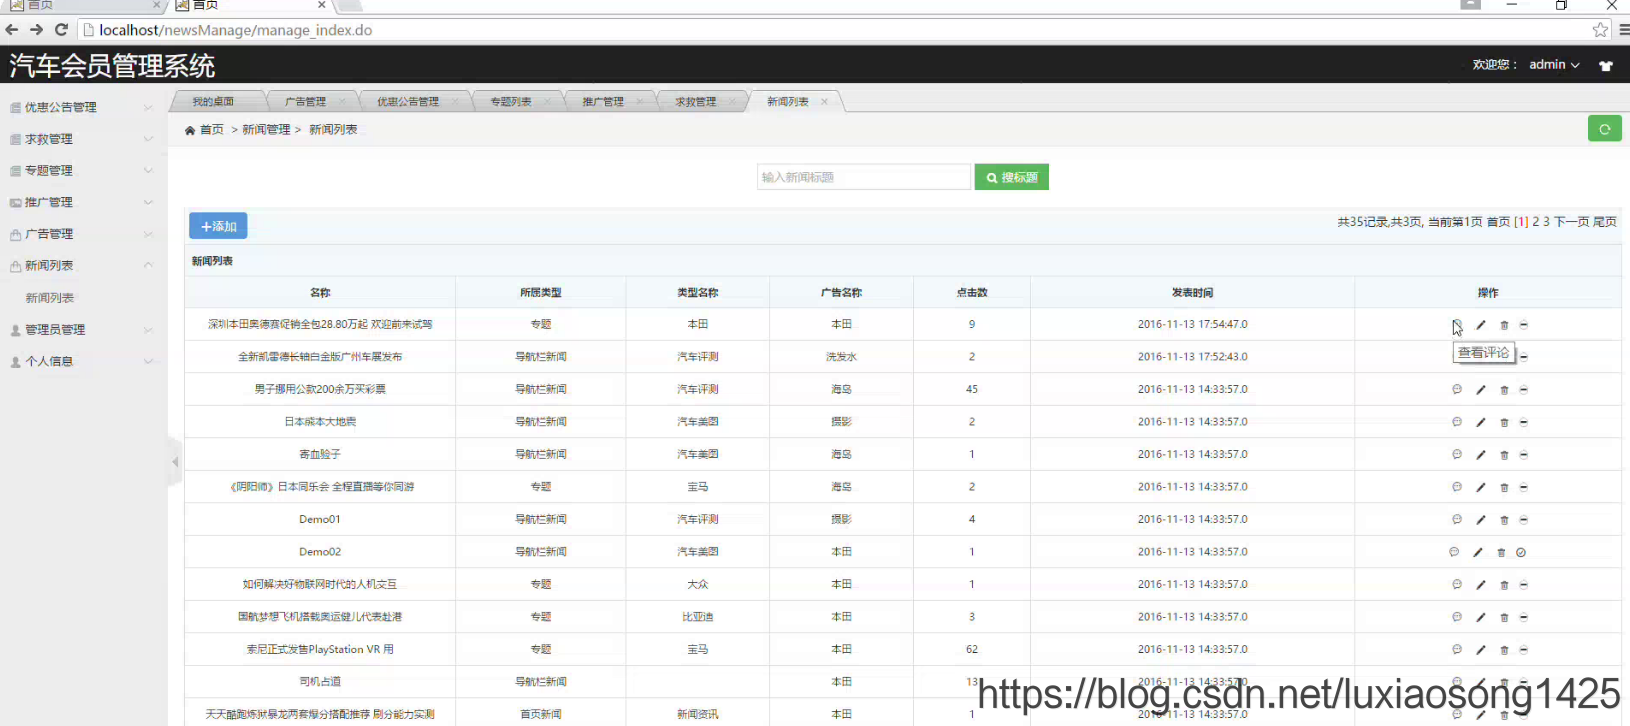The height and width of the screenshot is (726, 1630).
Task: Expand the 推广管理 sidebar menu
Action: point(82,202)
